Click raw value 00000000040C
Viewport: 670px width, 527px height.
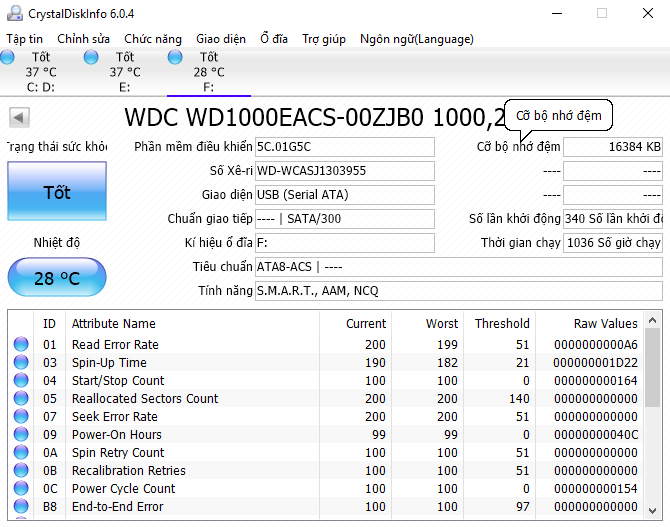click(596, 434)
